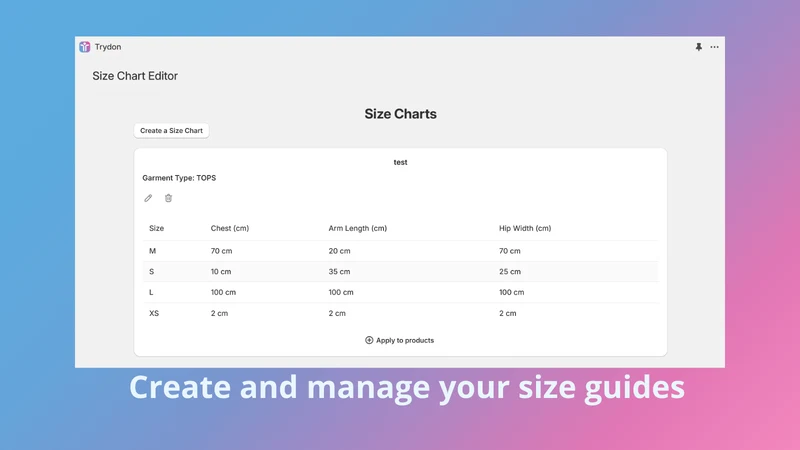Click the Trydon app logo icon

click(85, 47)
